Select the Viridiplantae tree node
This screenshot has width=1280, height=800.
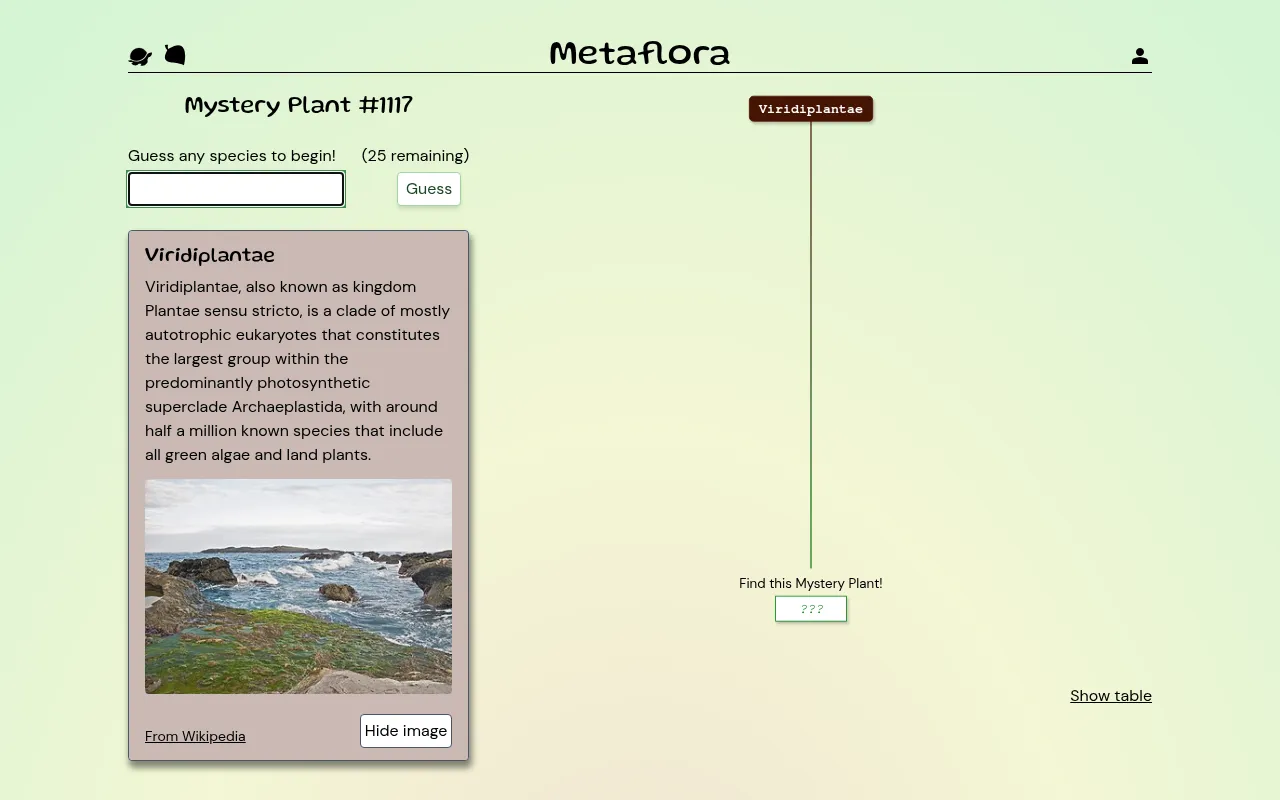pos(811,109)
